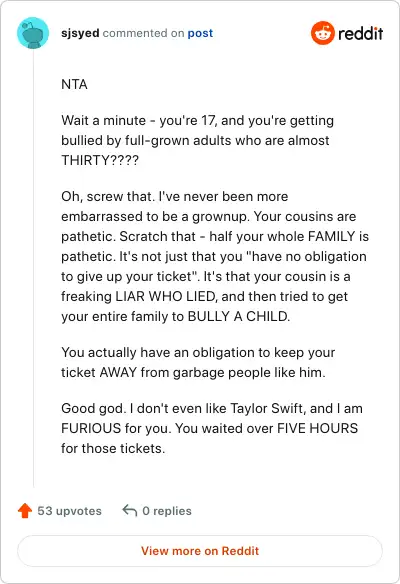Click the vertical comment thread line
This screenshot has height=584, width=400.
[34, 268]
